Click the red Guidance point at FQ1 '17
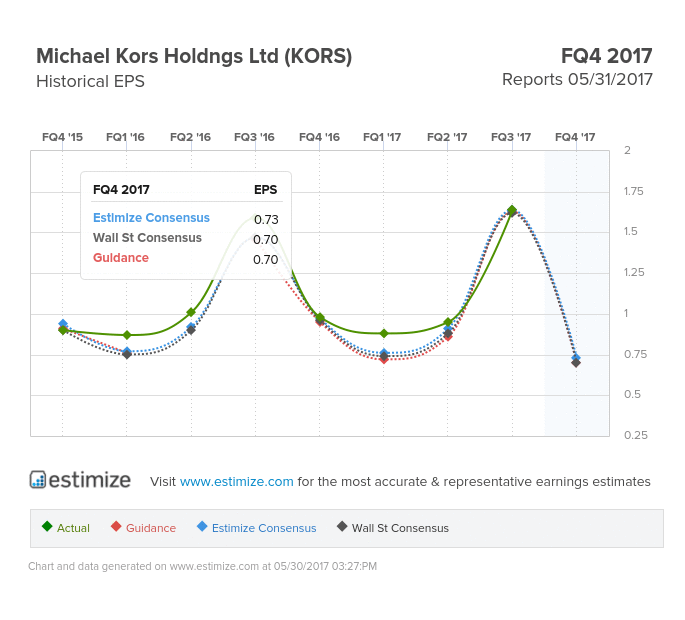 [384, 360]
